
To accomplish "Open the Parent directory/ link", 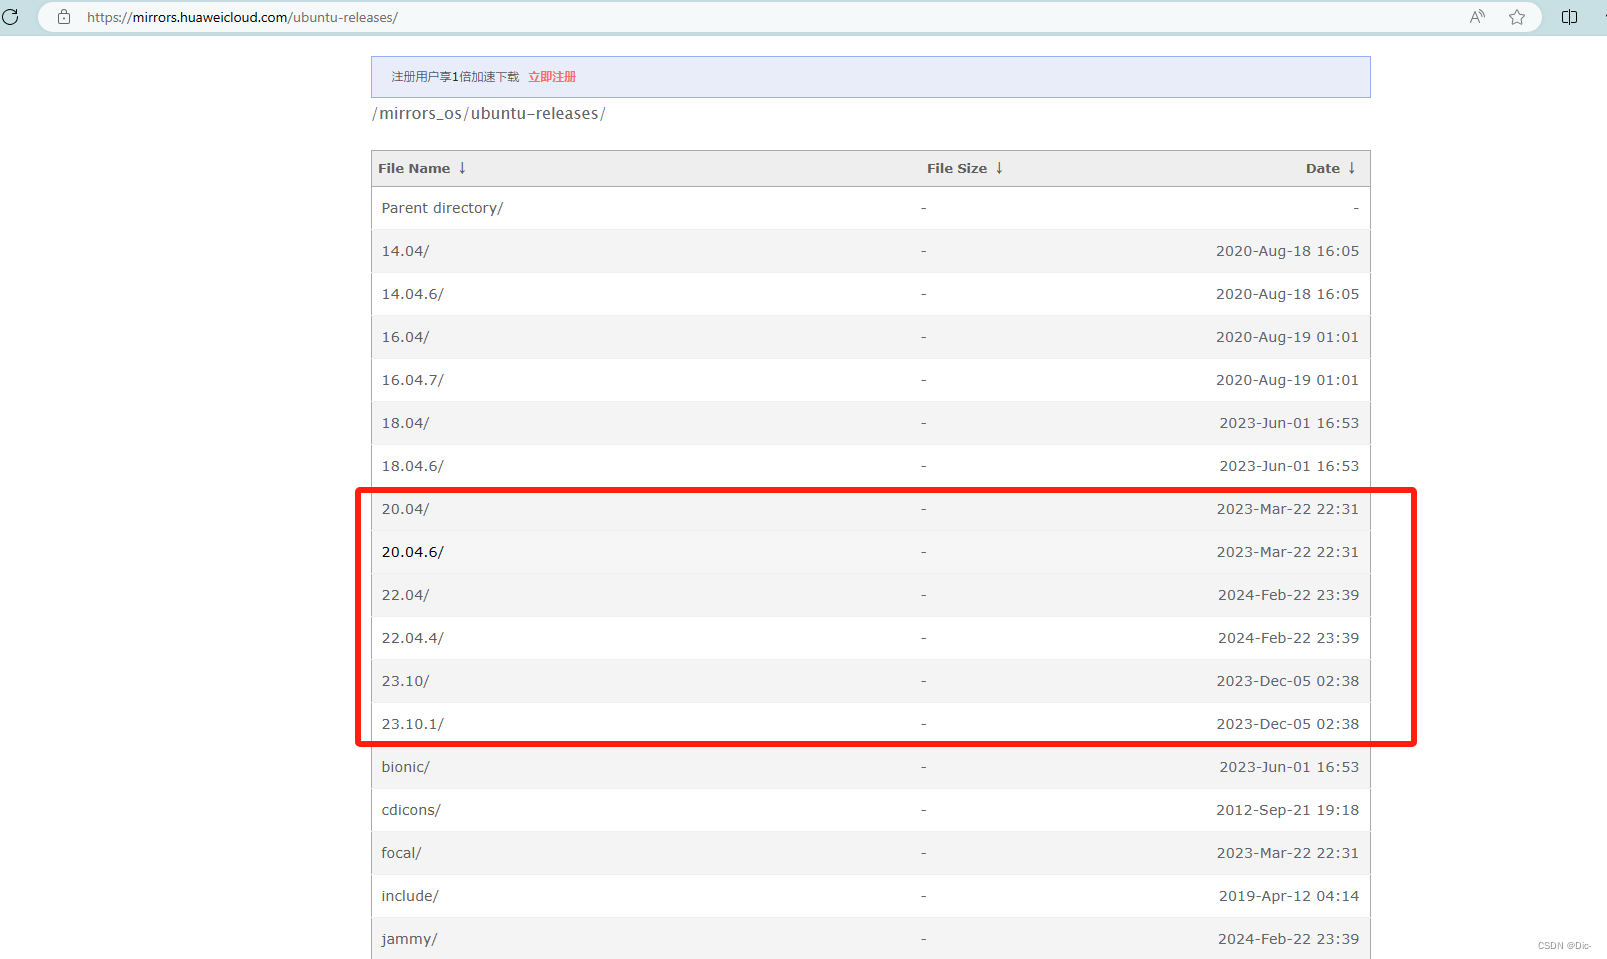I will pyautogui.click(x=442, y=208).
